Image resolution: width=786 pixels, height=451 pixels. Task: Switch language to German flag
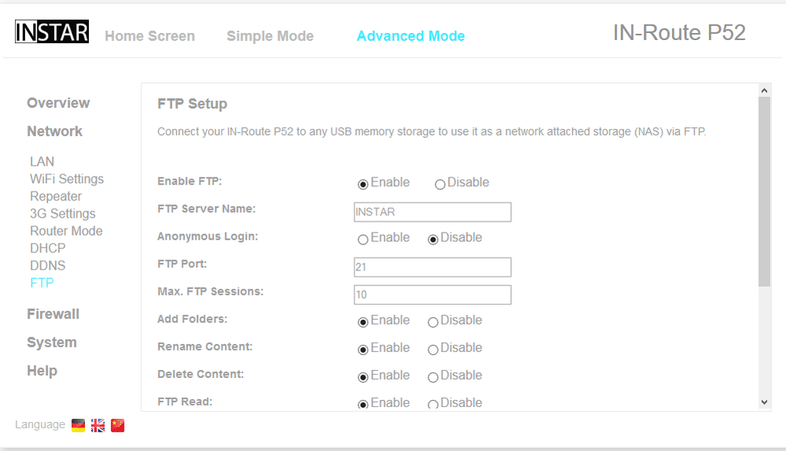pos(78,425)
